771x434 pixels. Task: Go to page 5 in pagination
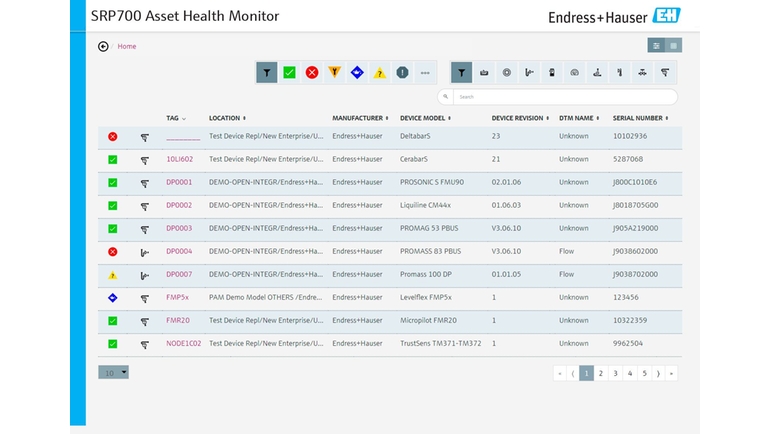pyautogui.click(x=645, y=374)
